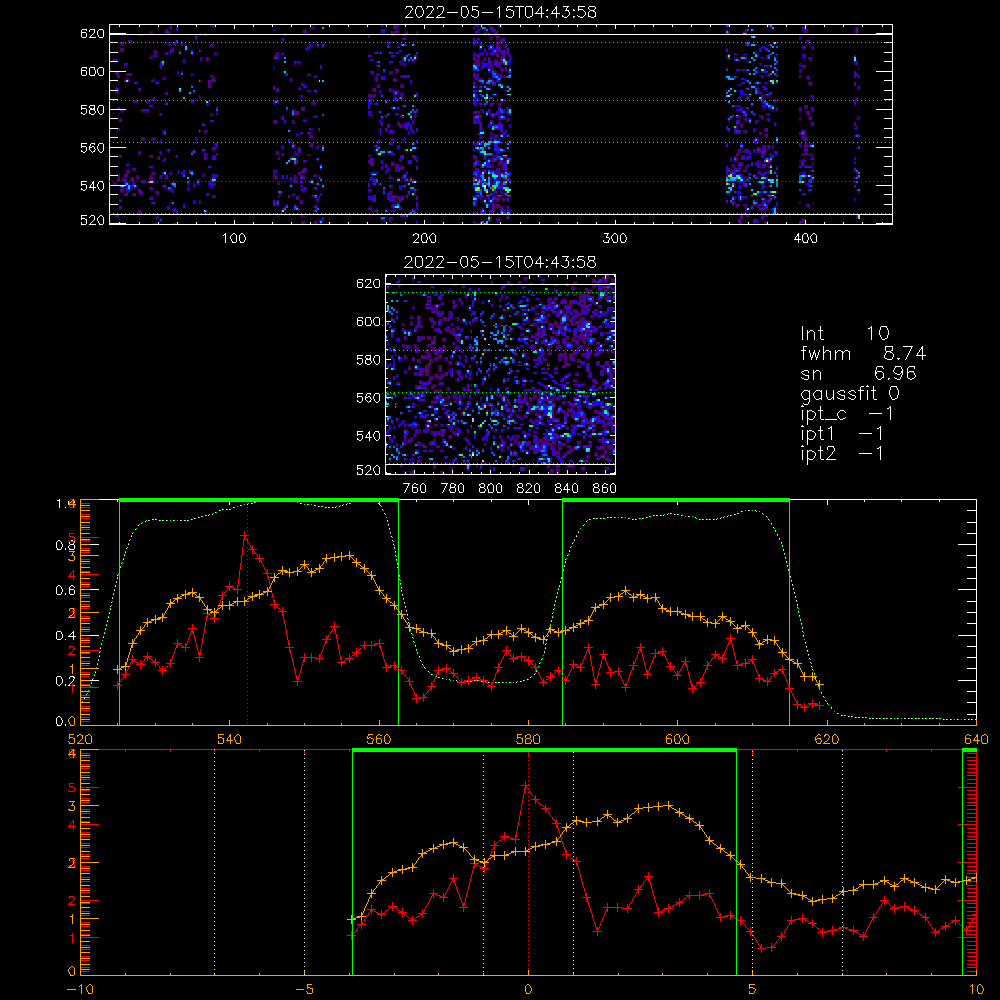The height and width of the screenshot is (1000, 1000).
Task: Click the timestamp title above the middle square image
Action: 500,261
